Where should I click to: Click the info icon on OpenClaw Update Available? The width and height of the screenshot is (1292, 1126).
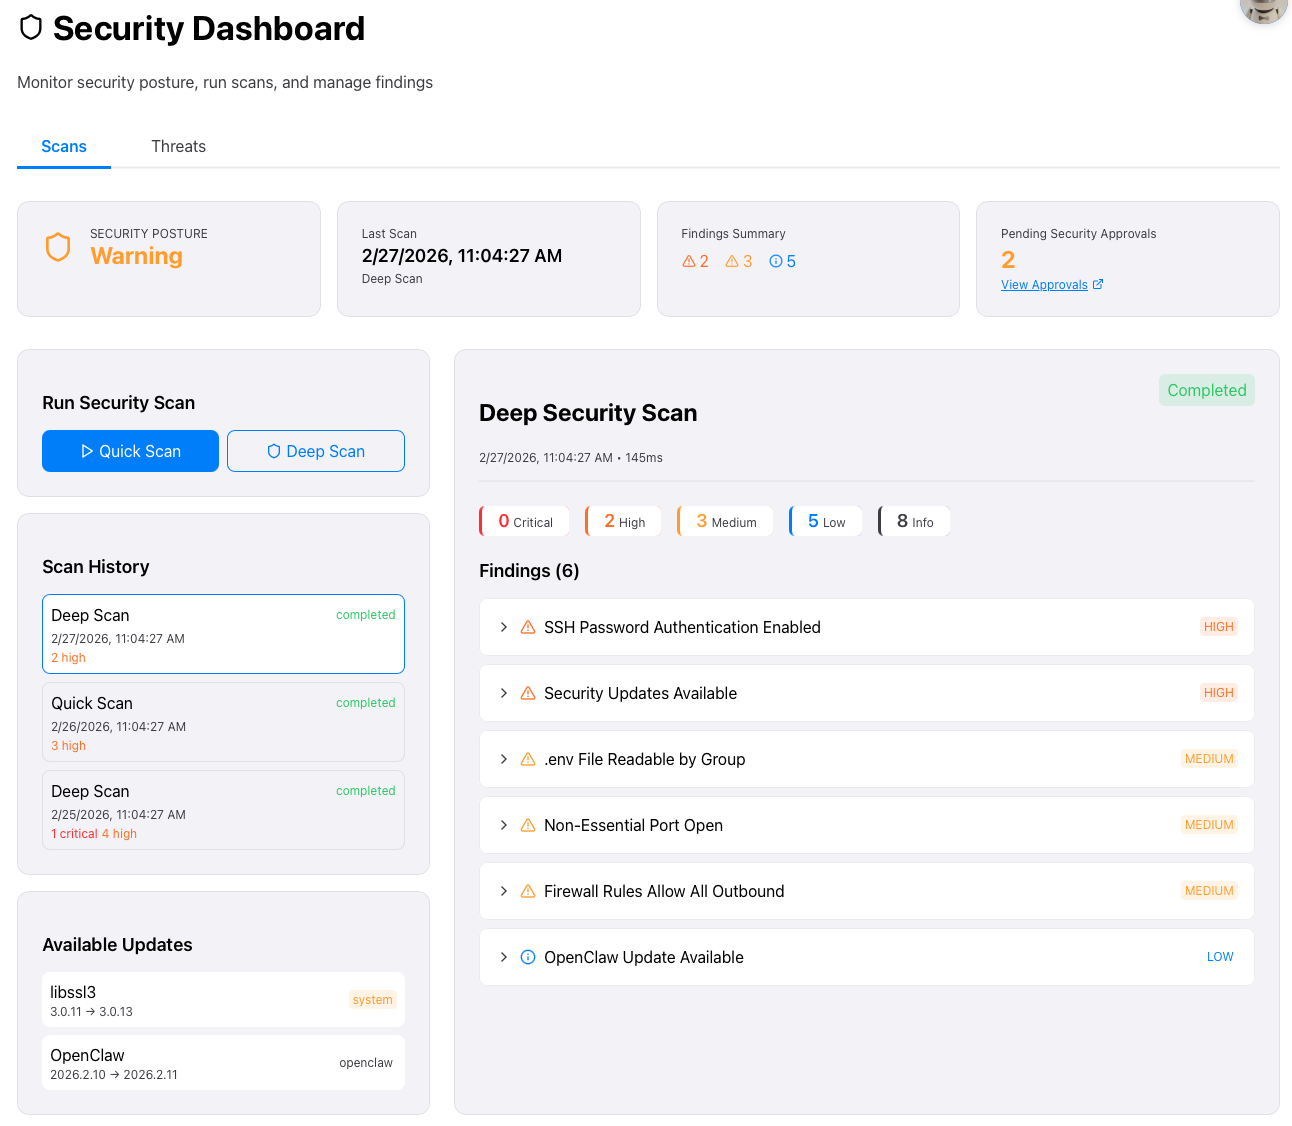pos(527,957)
